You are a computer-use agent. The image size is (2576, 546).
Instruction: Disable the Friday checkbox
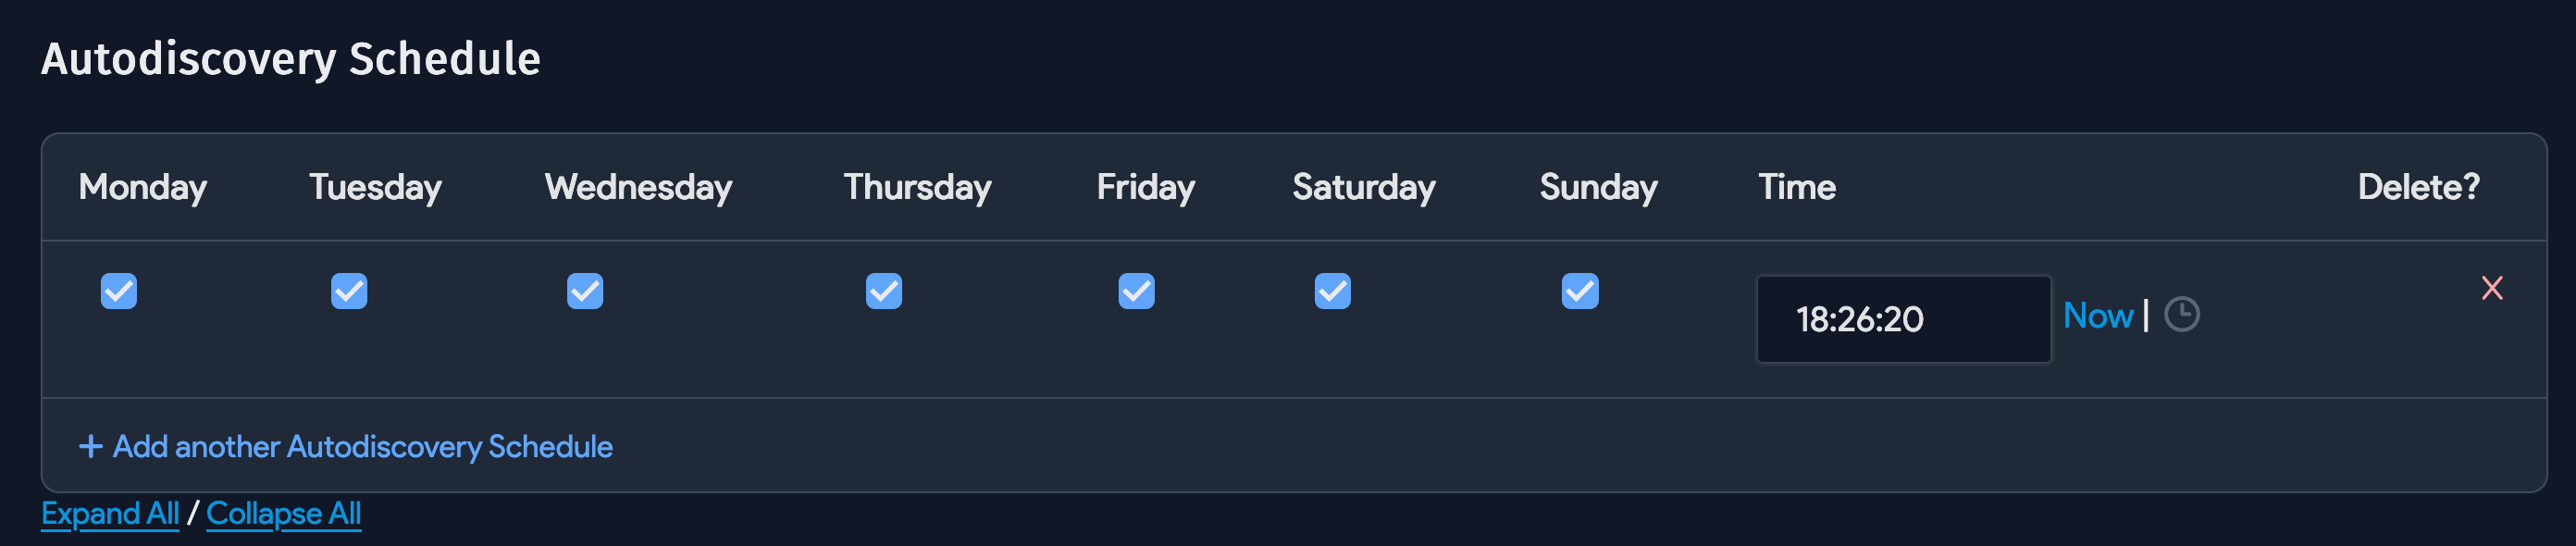tap(1135, 291)
